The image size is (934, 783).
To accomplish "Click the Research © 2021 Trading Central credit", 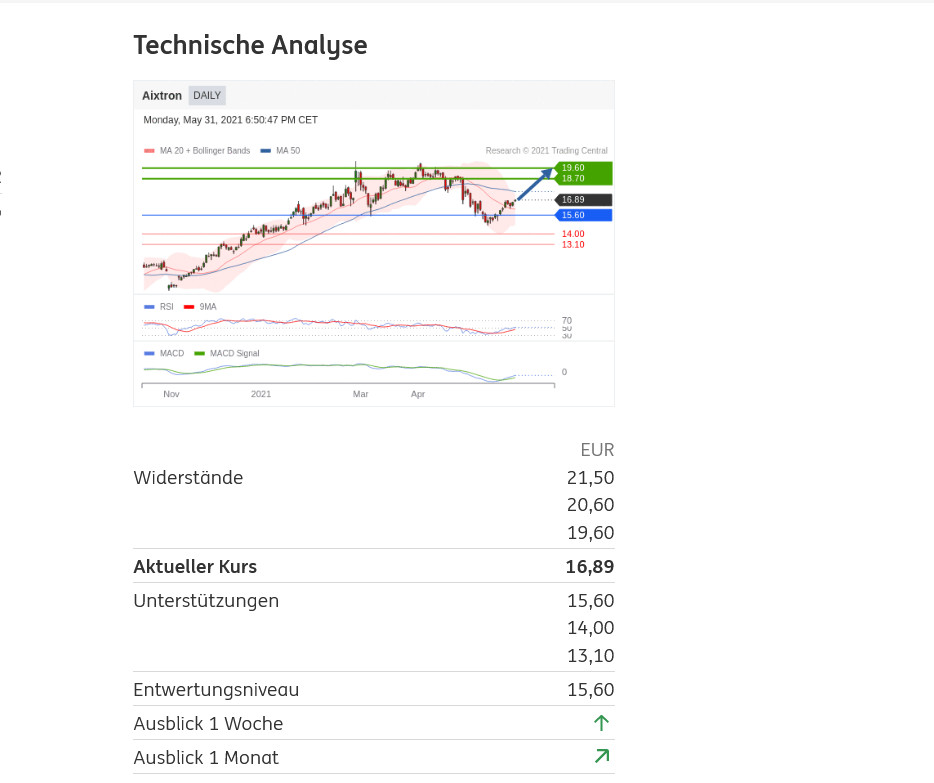I will pyautogui.click(x=546, y=151).
